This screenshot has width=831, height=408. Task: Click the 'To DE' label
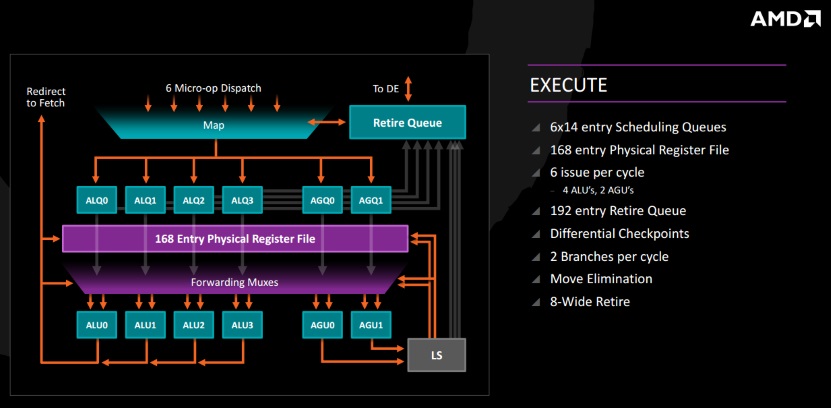[385, 88]
